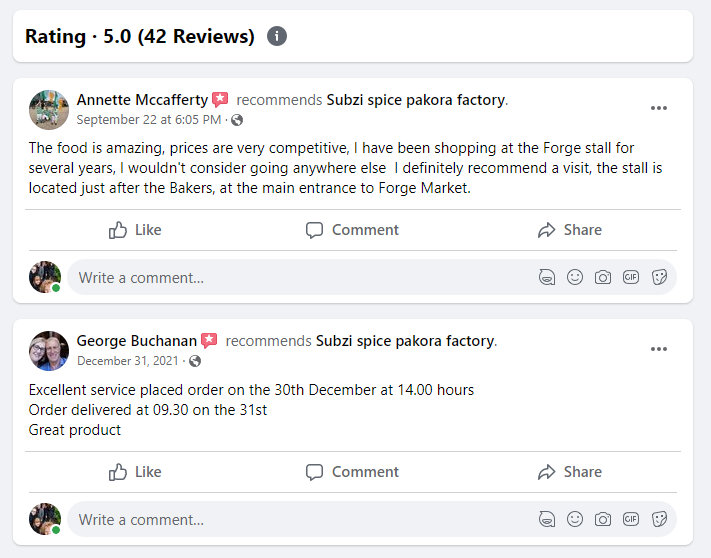The width and height of the screenshot is (711, 558).
Task: Open Annette Mccafferty's profile picture
Action: click(x=49, y=109)
